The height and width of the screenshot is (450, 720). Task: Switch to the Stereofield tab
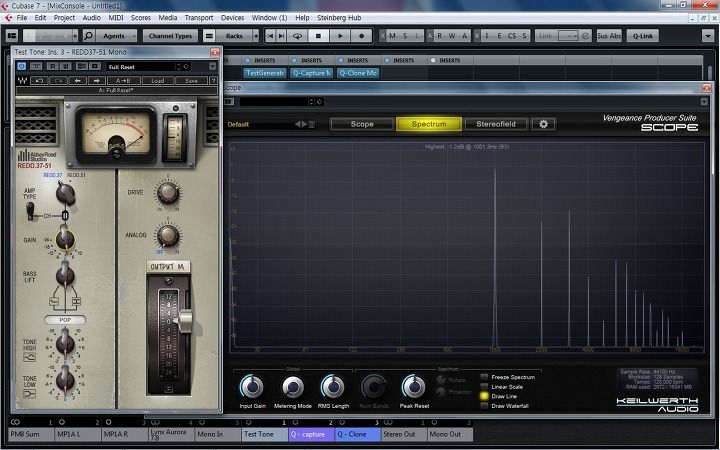click(496, 124)
